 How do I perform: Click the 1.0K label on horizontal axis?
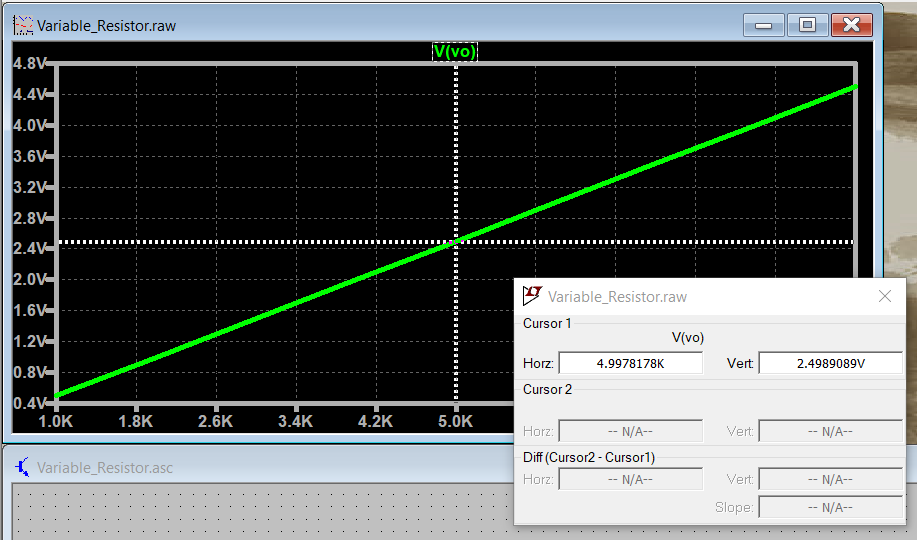point(56,422)
